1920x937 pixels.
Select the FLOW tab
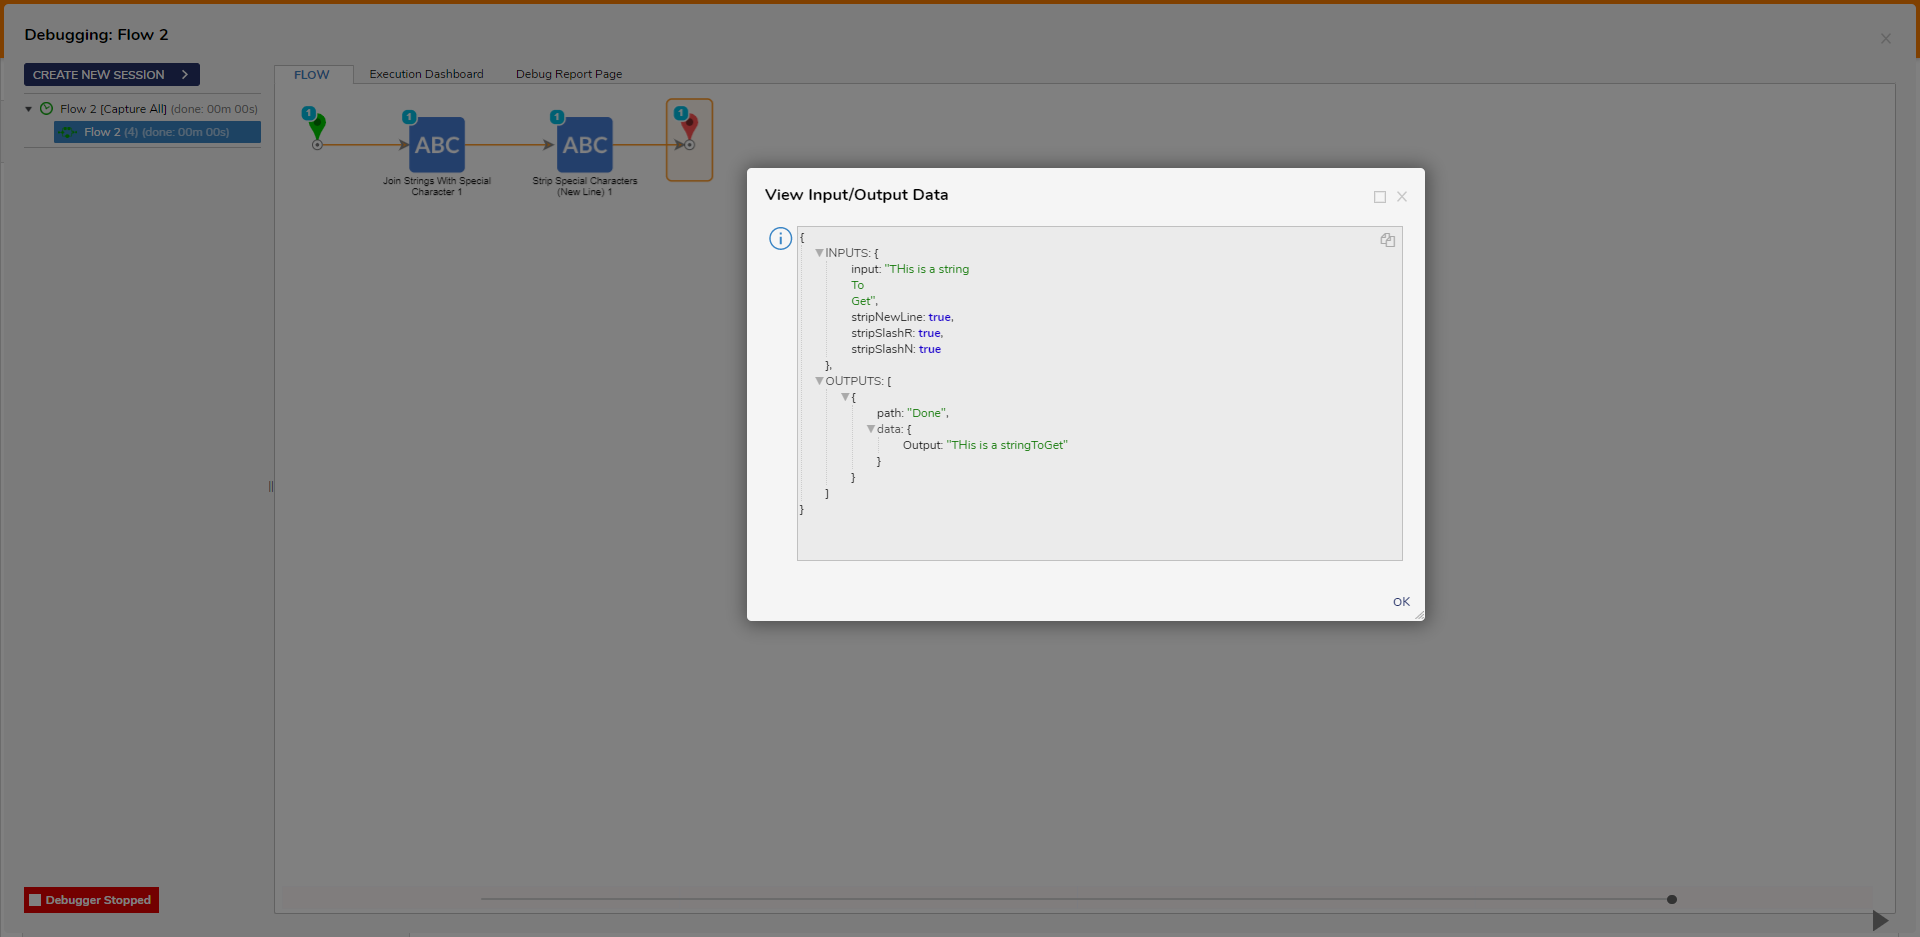coord(312,75)
